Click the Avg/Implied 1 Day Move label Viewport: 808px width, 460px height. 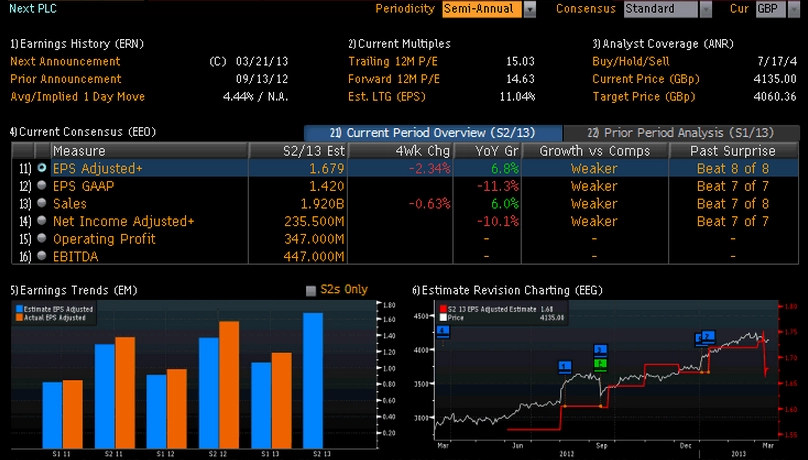(x=77, y=96)
